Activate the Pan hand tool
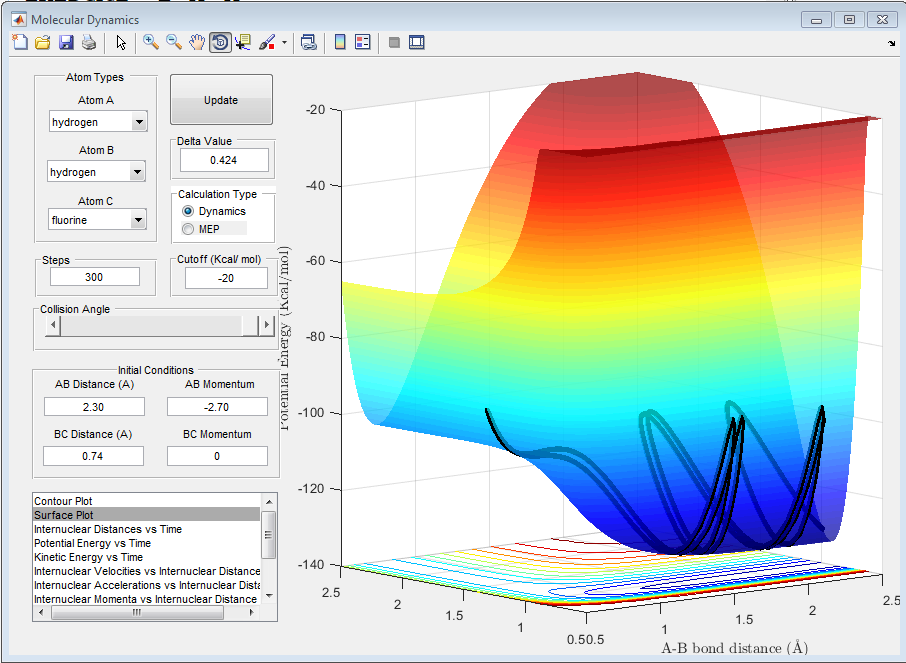Screen dimensions: 906x663 pyautogui.click(x=197, y=42)
